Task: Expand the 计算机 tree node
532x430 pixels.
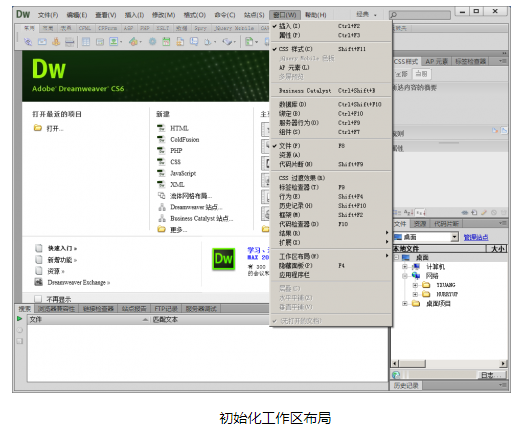Action: (x=405, y=267)
